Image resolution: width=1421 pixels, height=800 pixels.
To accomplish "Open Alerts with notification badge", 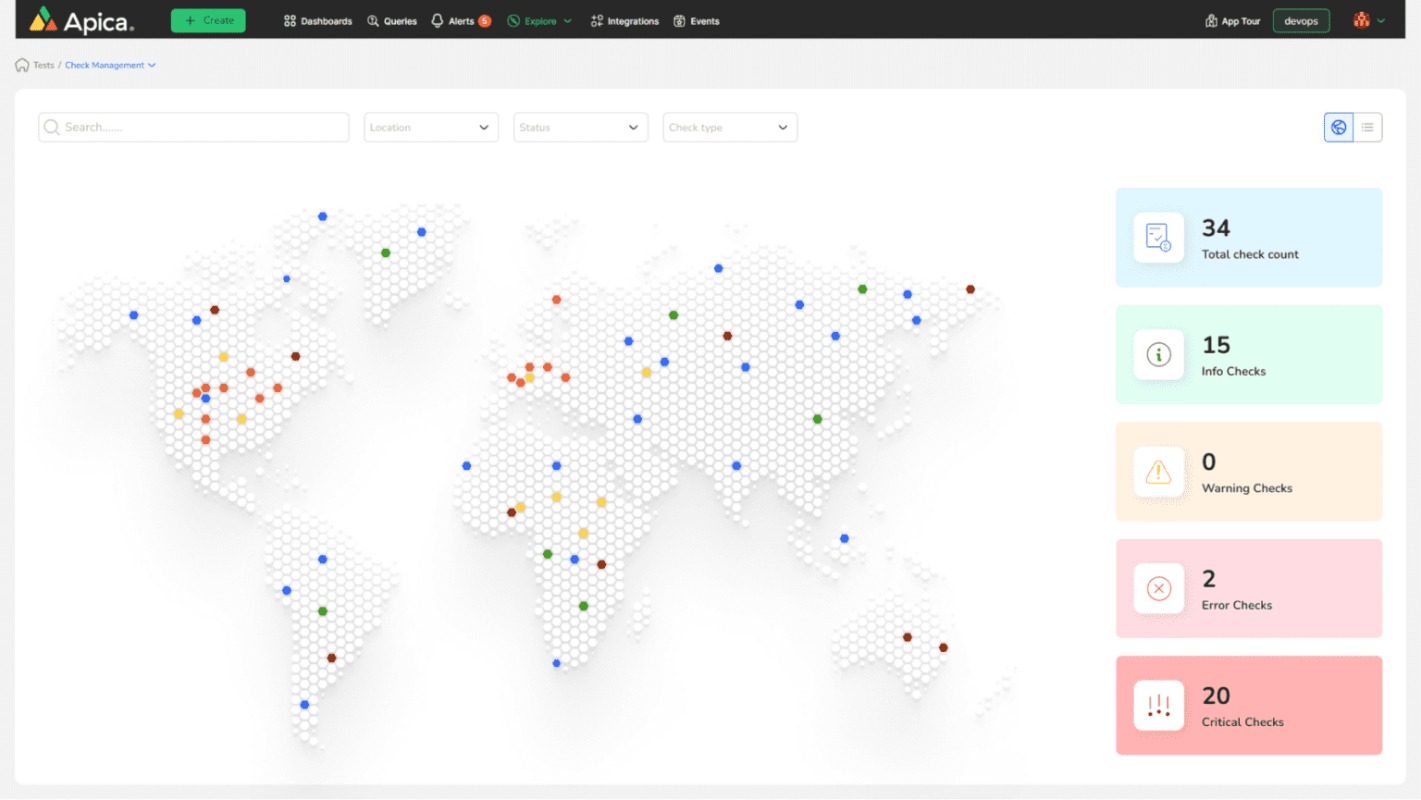I will click(461, 21).
